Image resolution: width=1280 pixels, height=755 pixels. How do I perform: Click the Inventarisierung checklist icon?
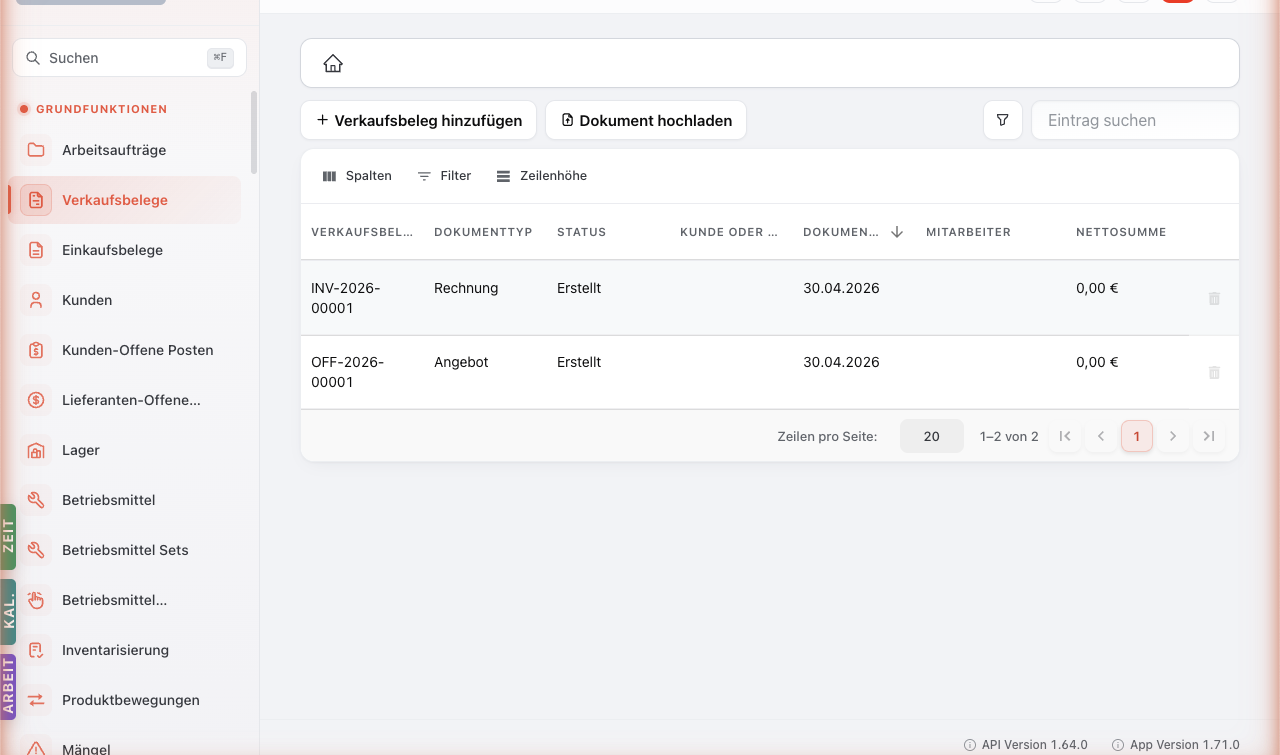[x=36, y=650]
